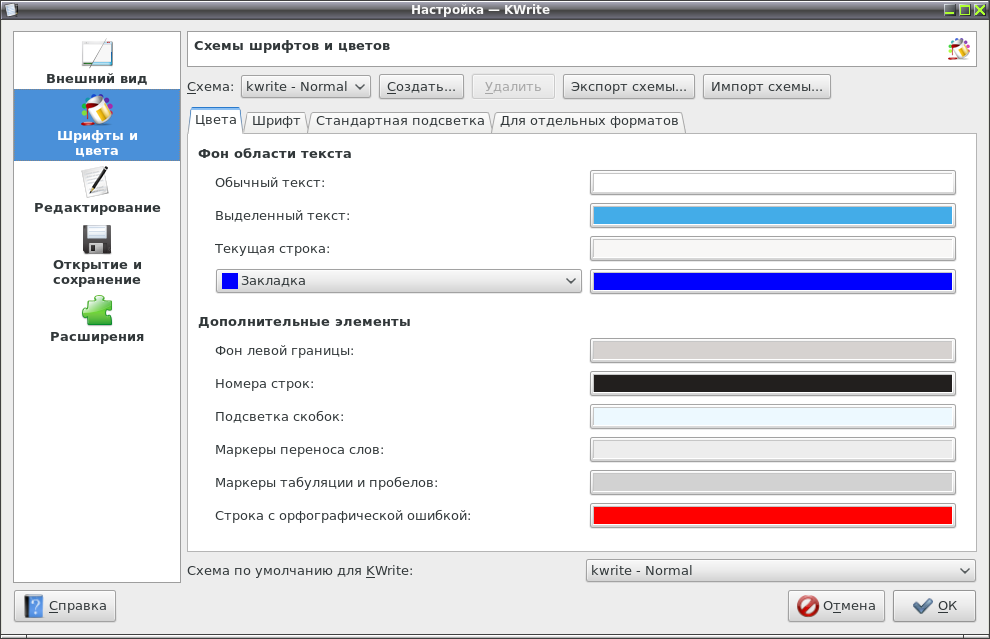Viewport: 990px width, 639px height.
Task: Click the KWrite window menu icon in title bar
Action: point(11,9)
